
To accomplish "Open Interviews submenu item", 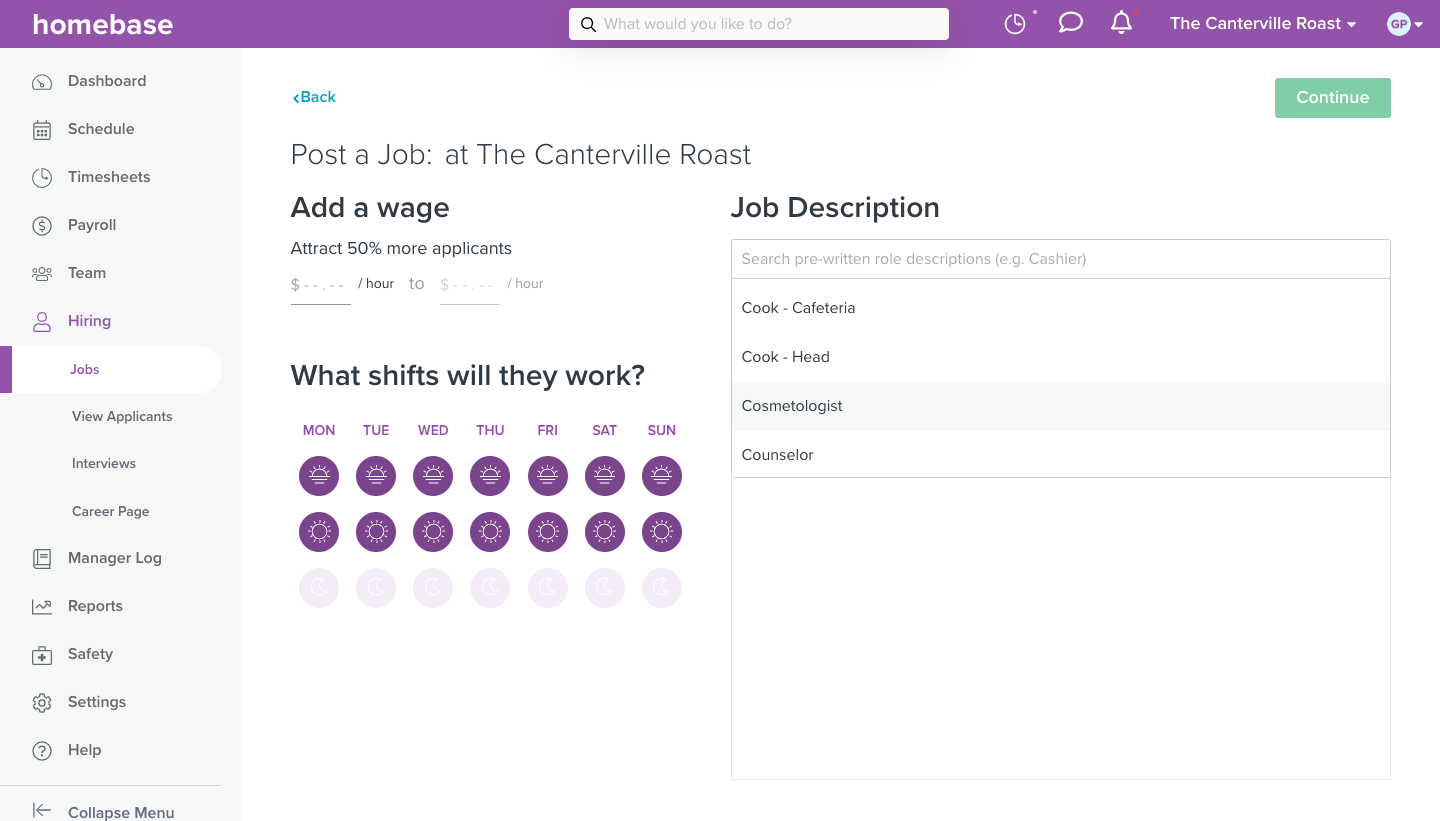I will tap(104, 463).
